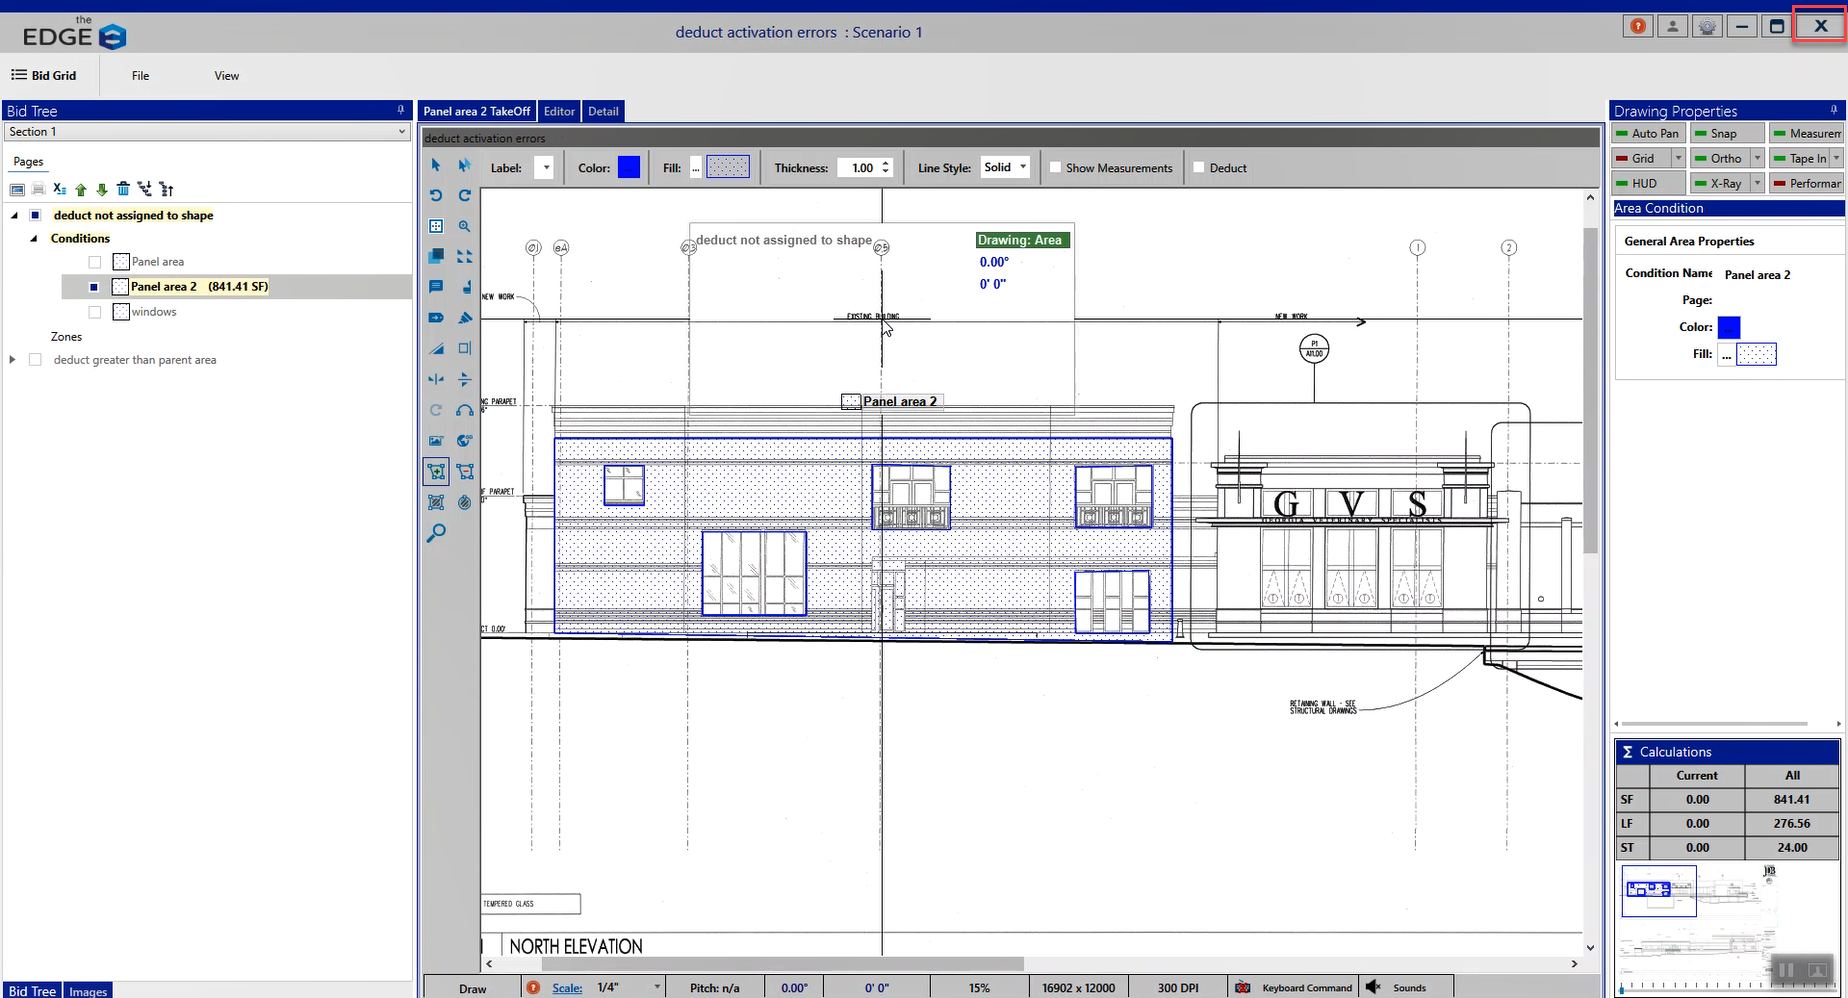Click the redo arrow in the drawing toolbar
1848x998 pixels.
coord(465,196)
